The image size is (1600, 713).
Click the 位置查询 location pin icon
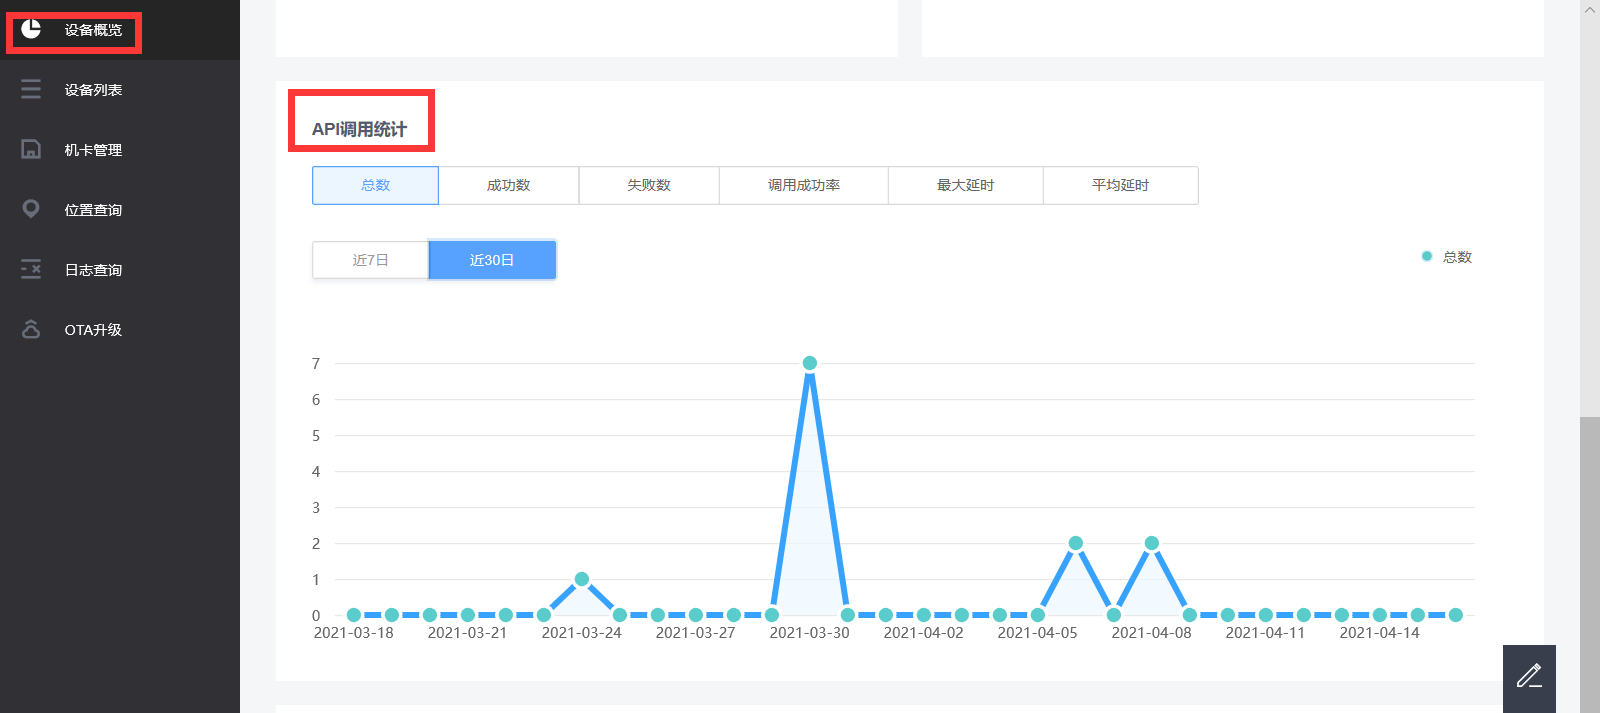click(31, 209)
